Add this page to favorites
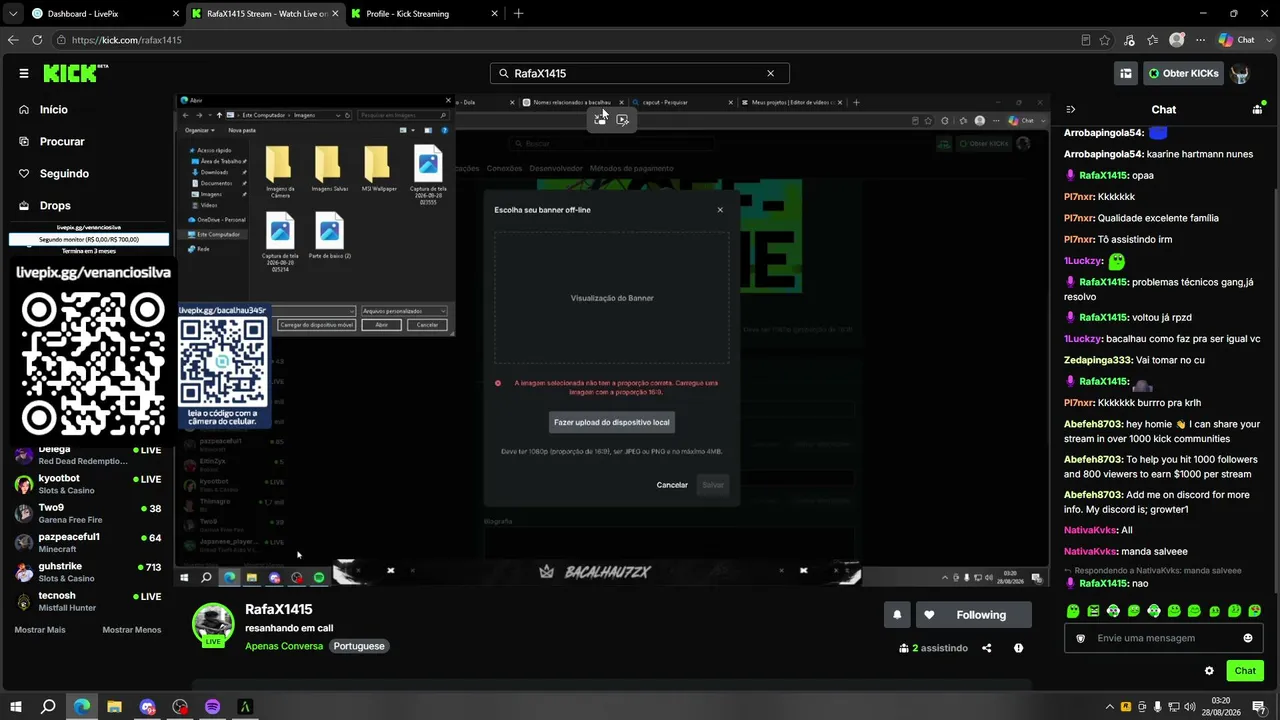Screen dimensions: 1280x720 pos(1105,40)
